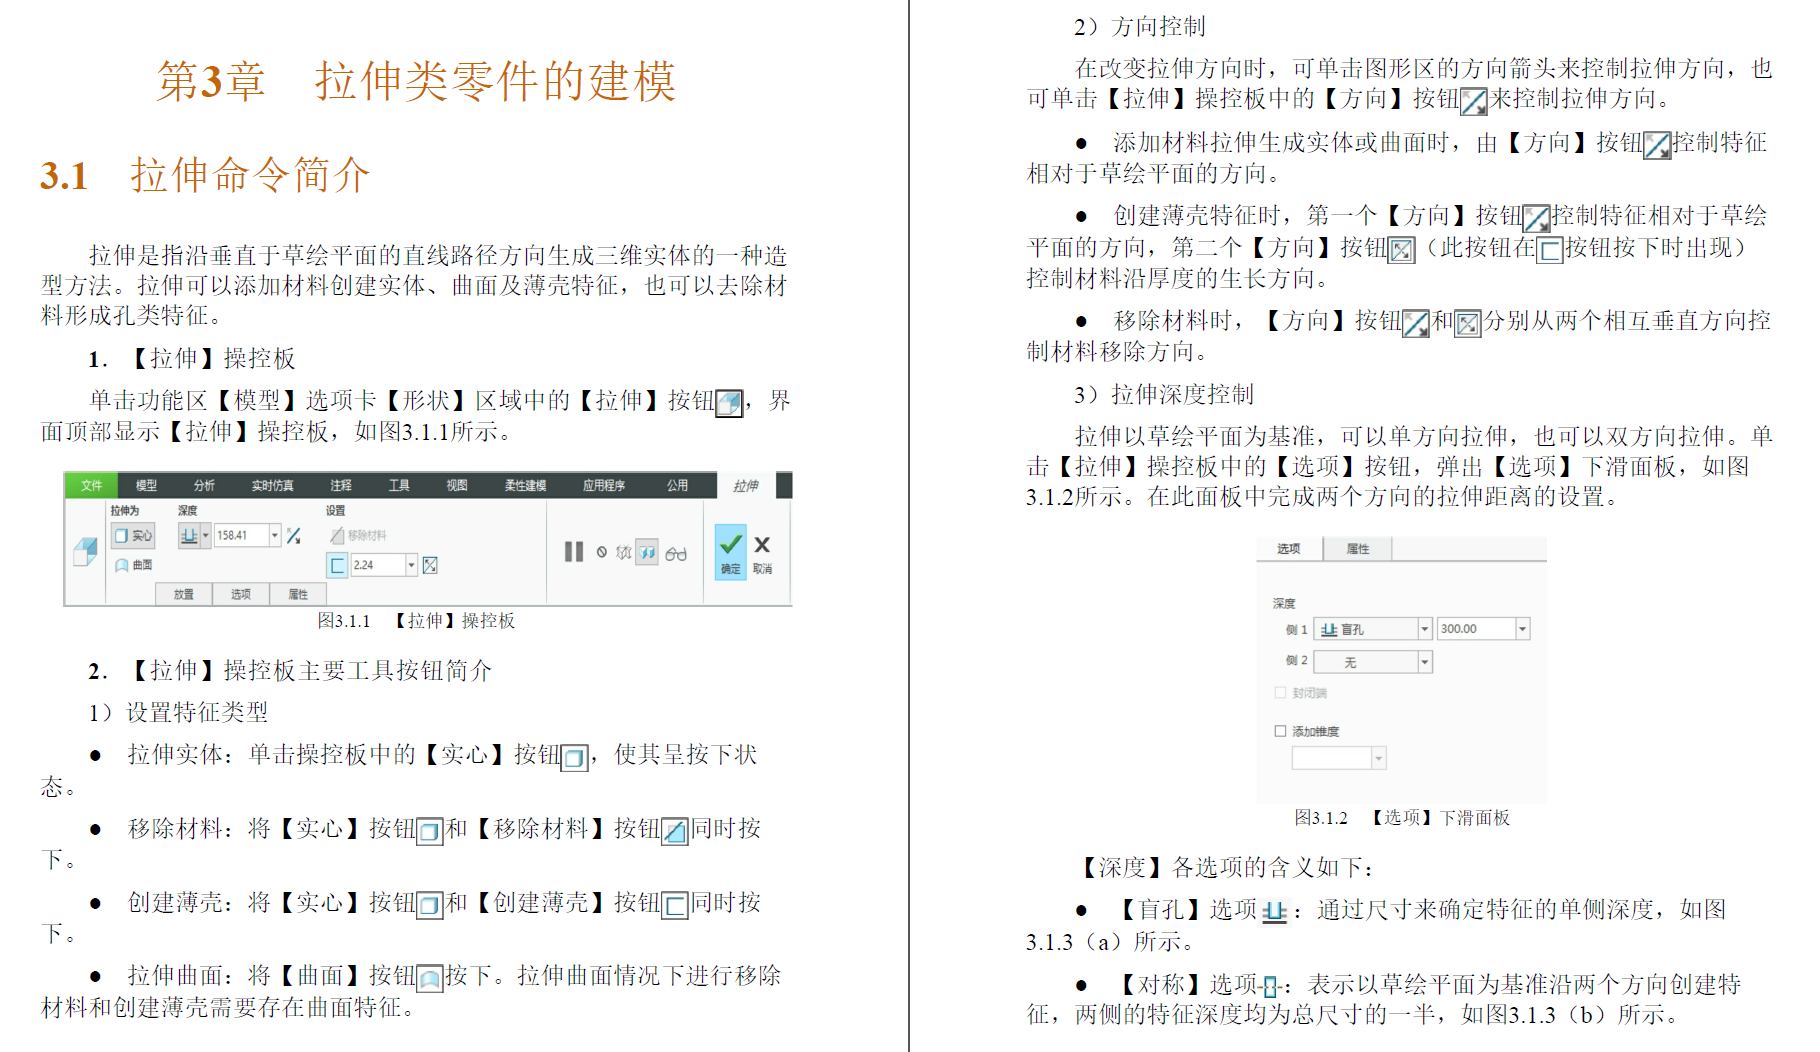Image resolution: width=1820 pixels, height=1052 pixels.
Task: Click the 选项 button on the dashboard
Action: pyautogui.click(x=240, y=594)
